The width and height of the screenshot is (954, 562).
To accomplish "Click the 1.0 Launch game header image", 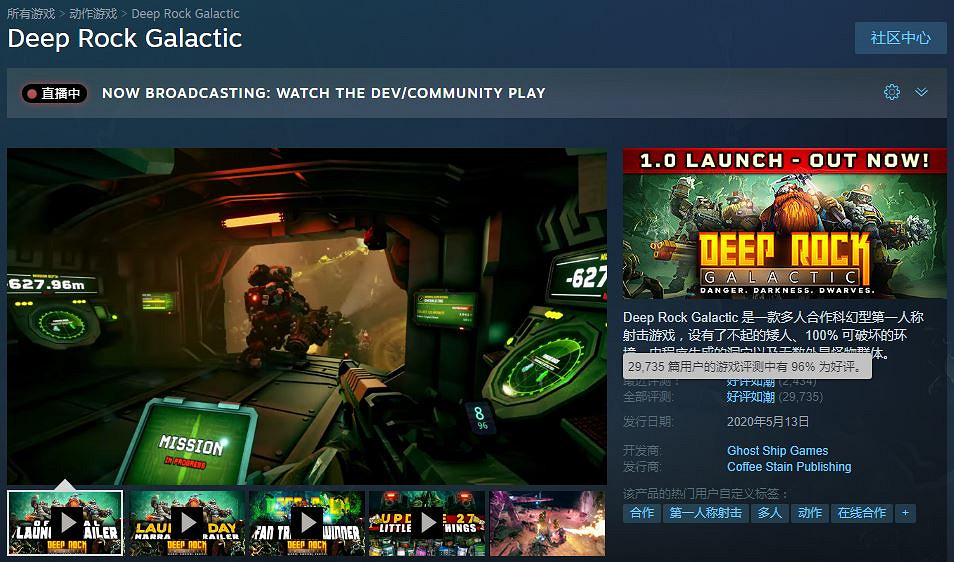I will [784, 223].
